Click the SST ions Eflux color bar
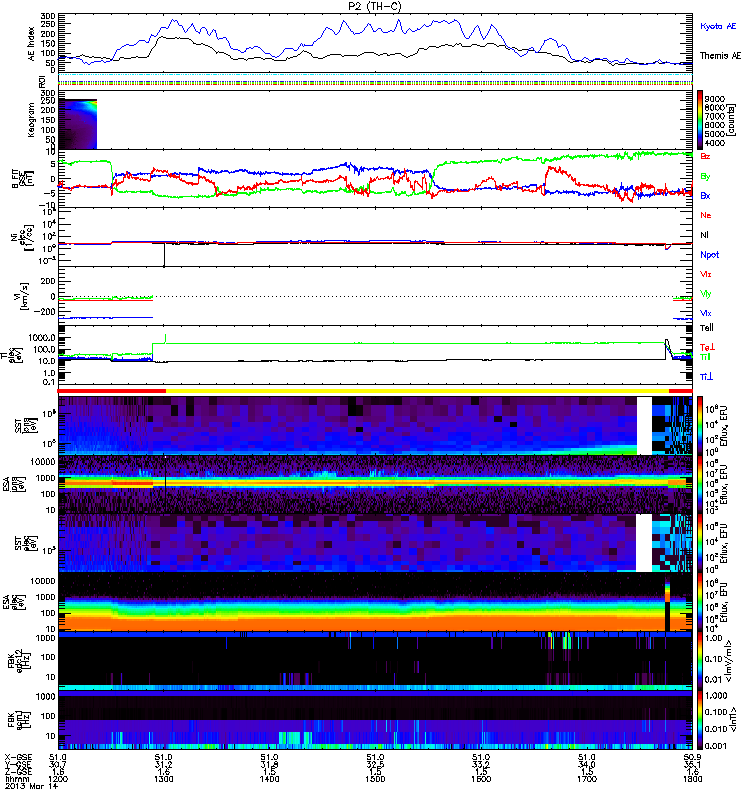 tap(700, 426)
